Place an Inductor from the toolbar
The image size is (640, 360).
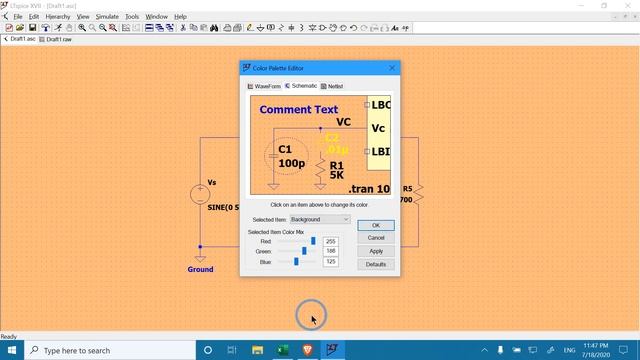click(x=302, y=28)
